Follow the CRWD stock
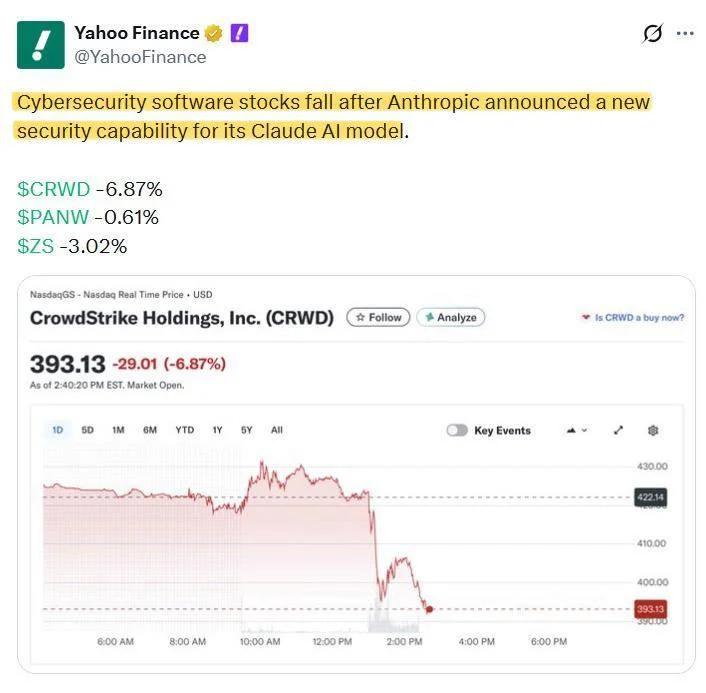 click(378, 317)
